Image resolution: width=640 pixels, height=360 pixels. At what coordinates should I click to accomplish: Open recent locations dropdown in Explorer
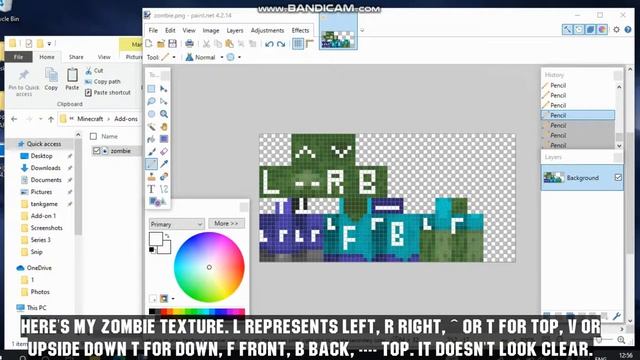click(x=40, y=119)
